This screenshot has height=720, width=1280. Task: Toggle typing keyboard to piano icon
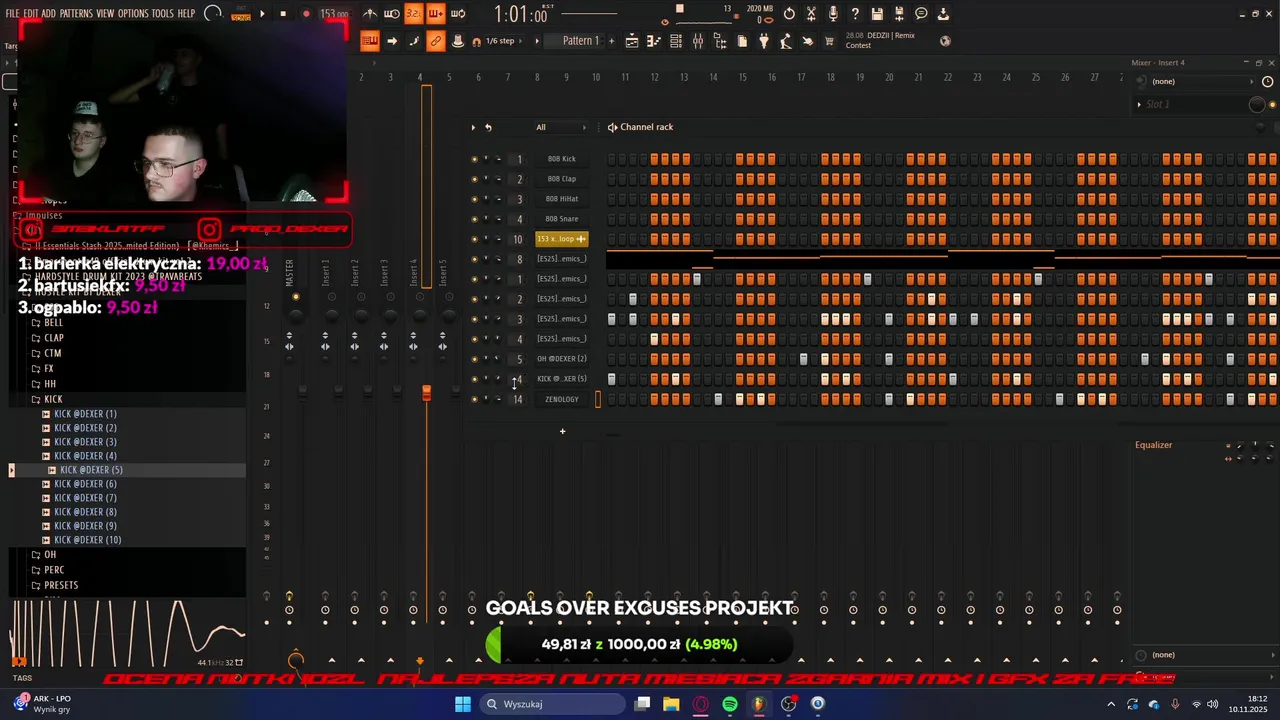pos(370,41)
